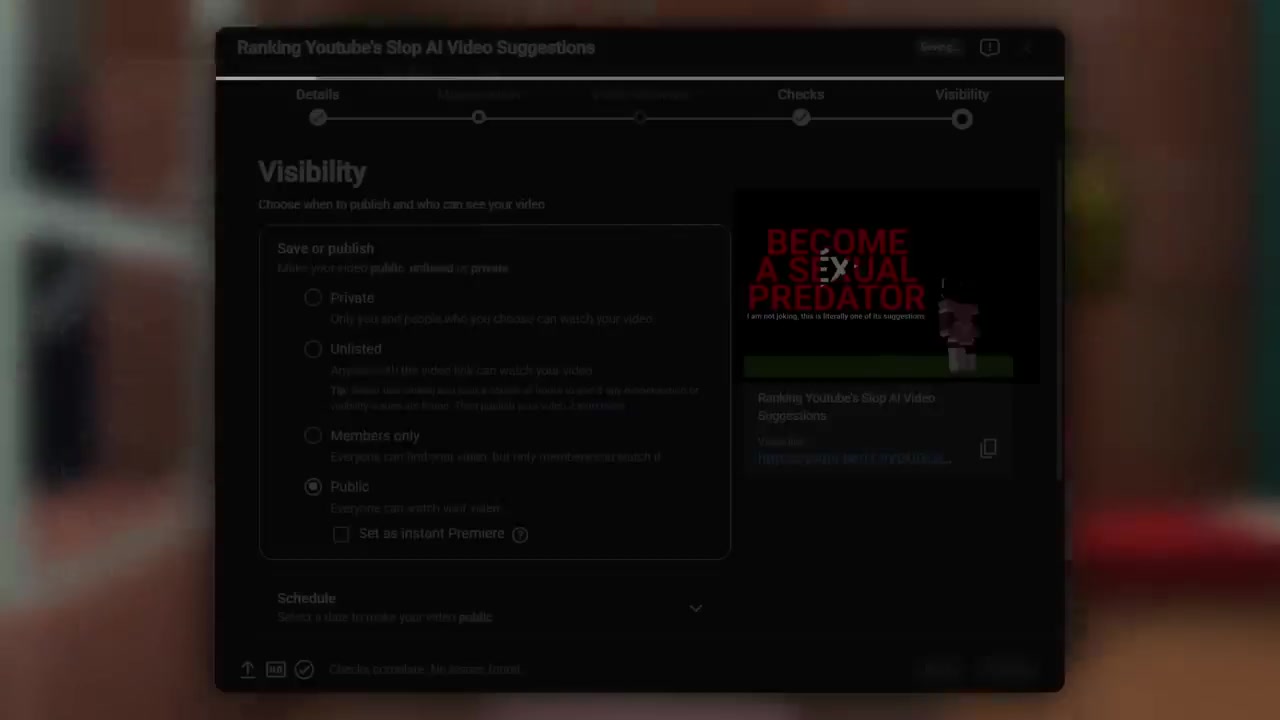Choose the Members only radio button
This screenshot has width=1280, height=720.
[x=313, y=436]
